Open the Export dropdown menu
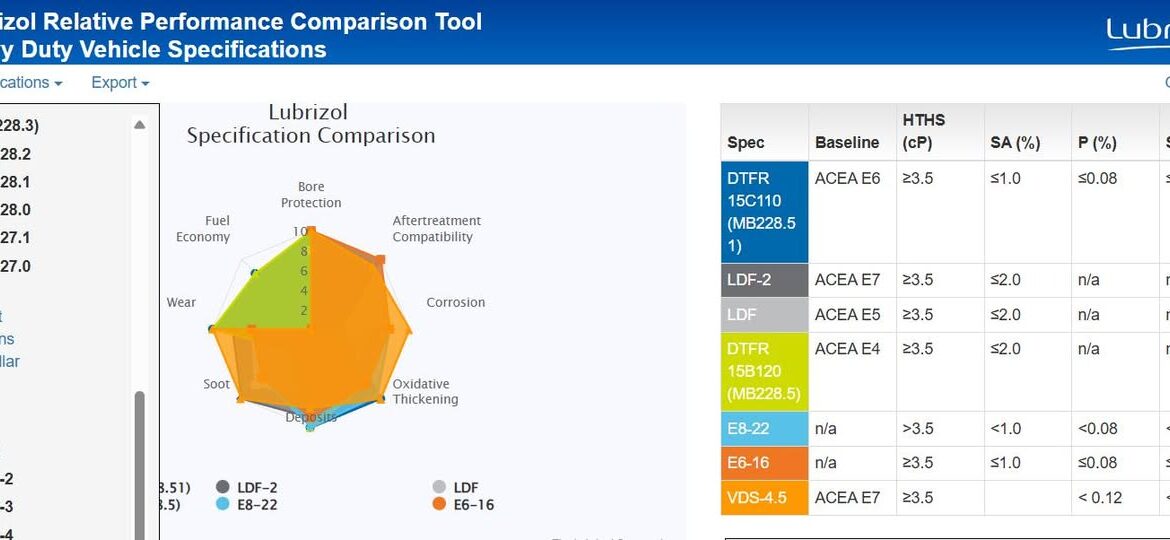1170x540 pixels. (x=120, y=83)
